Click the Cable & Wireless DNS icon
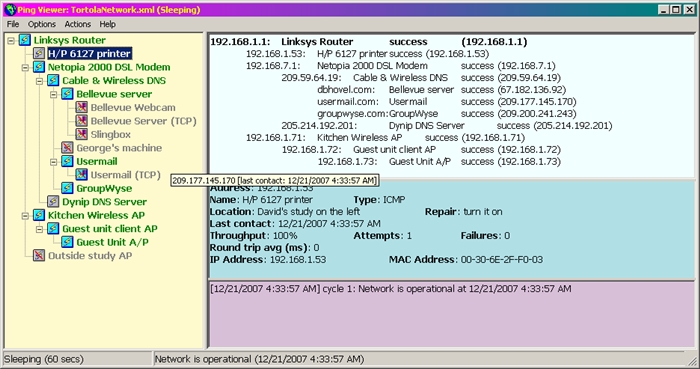 coord(53,80)
